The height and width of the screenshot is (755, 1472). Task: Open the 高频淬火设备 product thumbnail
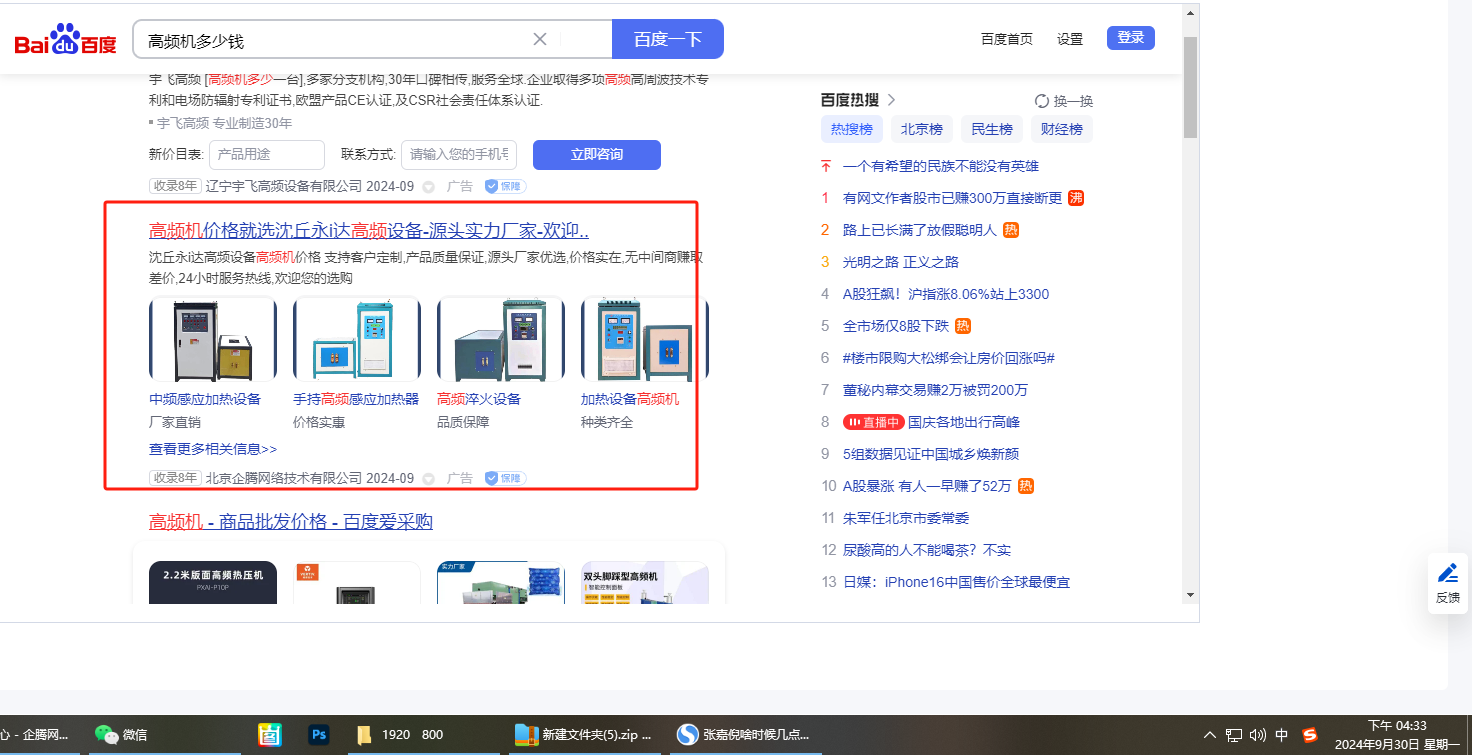[x=501, y=339]
